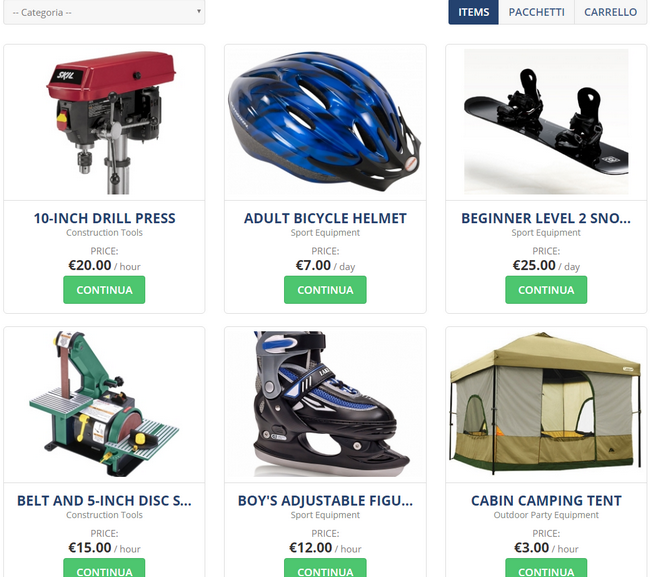Switch to the ITEMS tab
Image resolution: width=650 pixels, height=577 pixels.
pyautogui.click(x=473, y=12)
